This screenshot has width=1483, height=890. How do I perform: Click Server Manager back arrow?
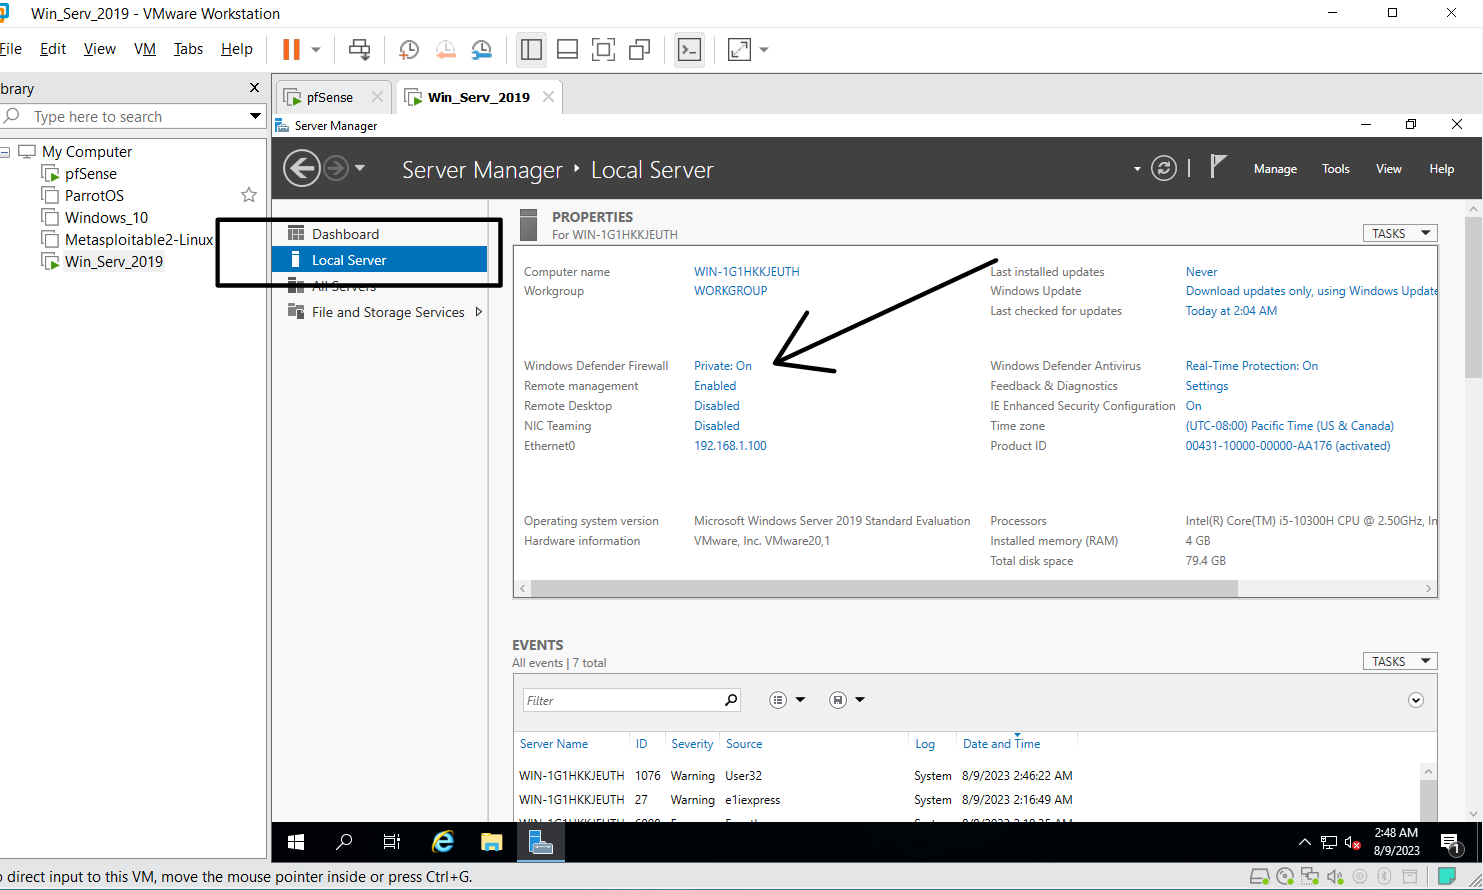pyautogui.click(x=301, y=168)
